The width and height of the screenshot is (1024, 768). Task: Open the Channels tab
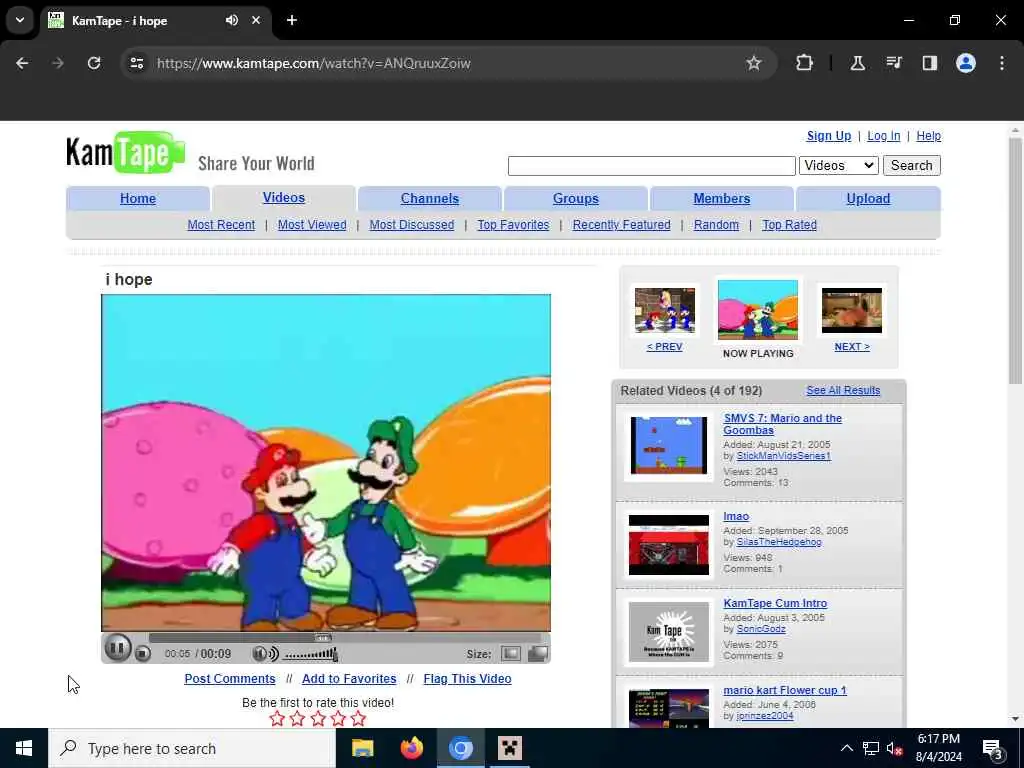(x=430, y=199)
